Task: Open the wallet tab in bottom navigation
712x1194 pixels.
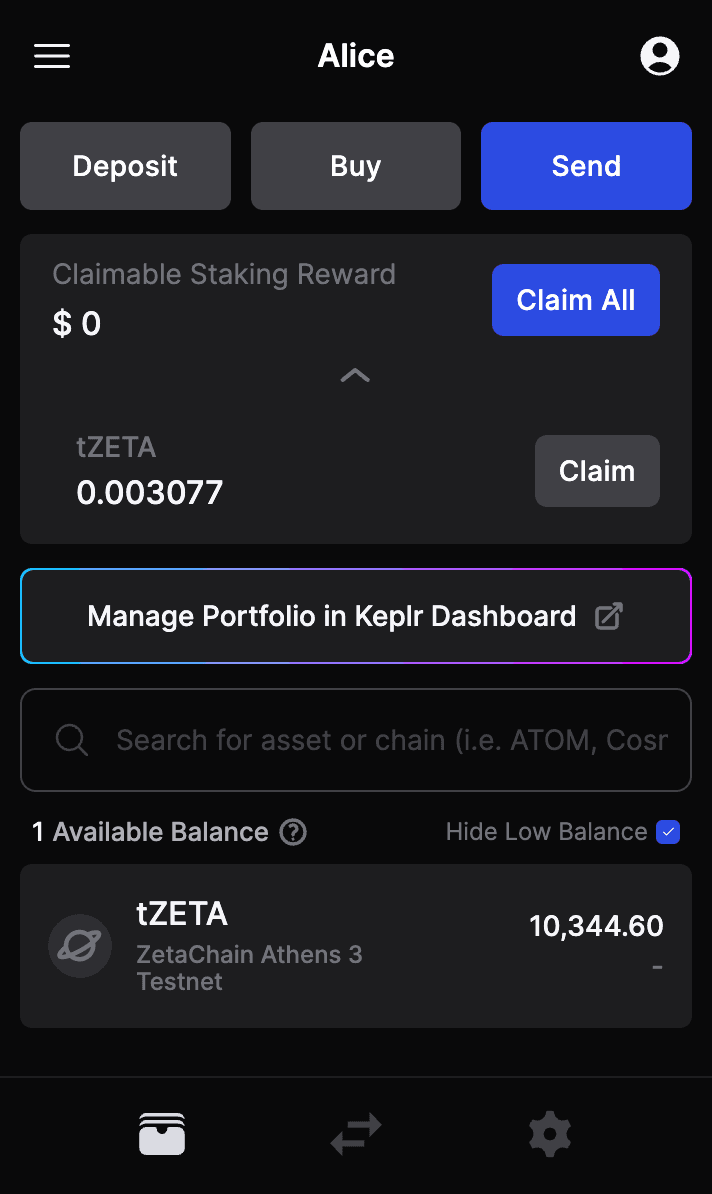Action: pyautogui.click(x=161, y=1133)
